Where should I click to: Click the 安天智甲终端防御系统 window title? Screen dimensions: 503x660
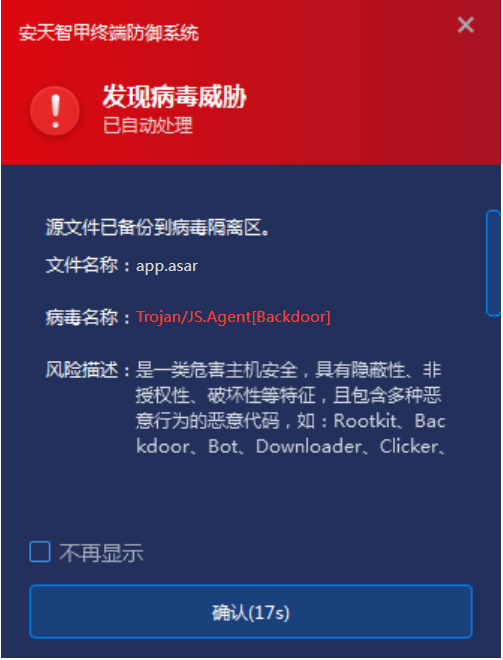click(x=109, y=33)
